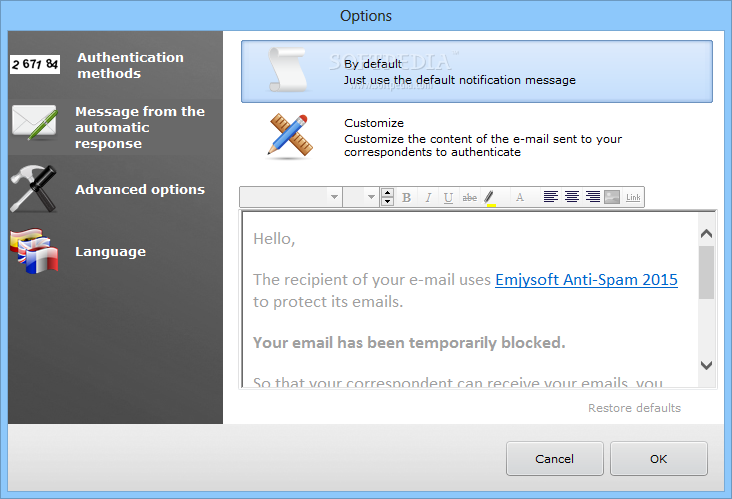732x499 pixels.
Task: Change the font color
Action: point(519,198)
